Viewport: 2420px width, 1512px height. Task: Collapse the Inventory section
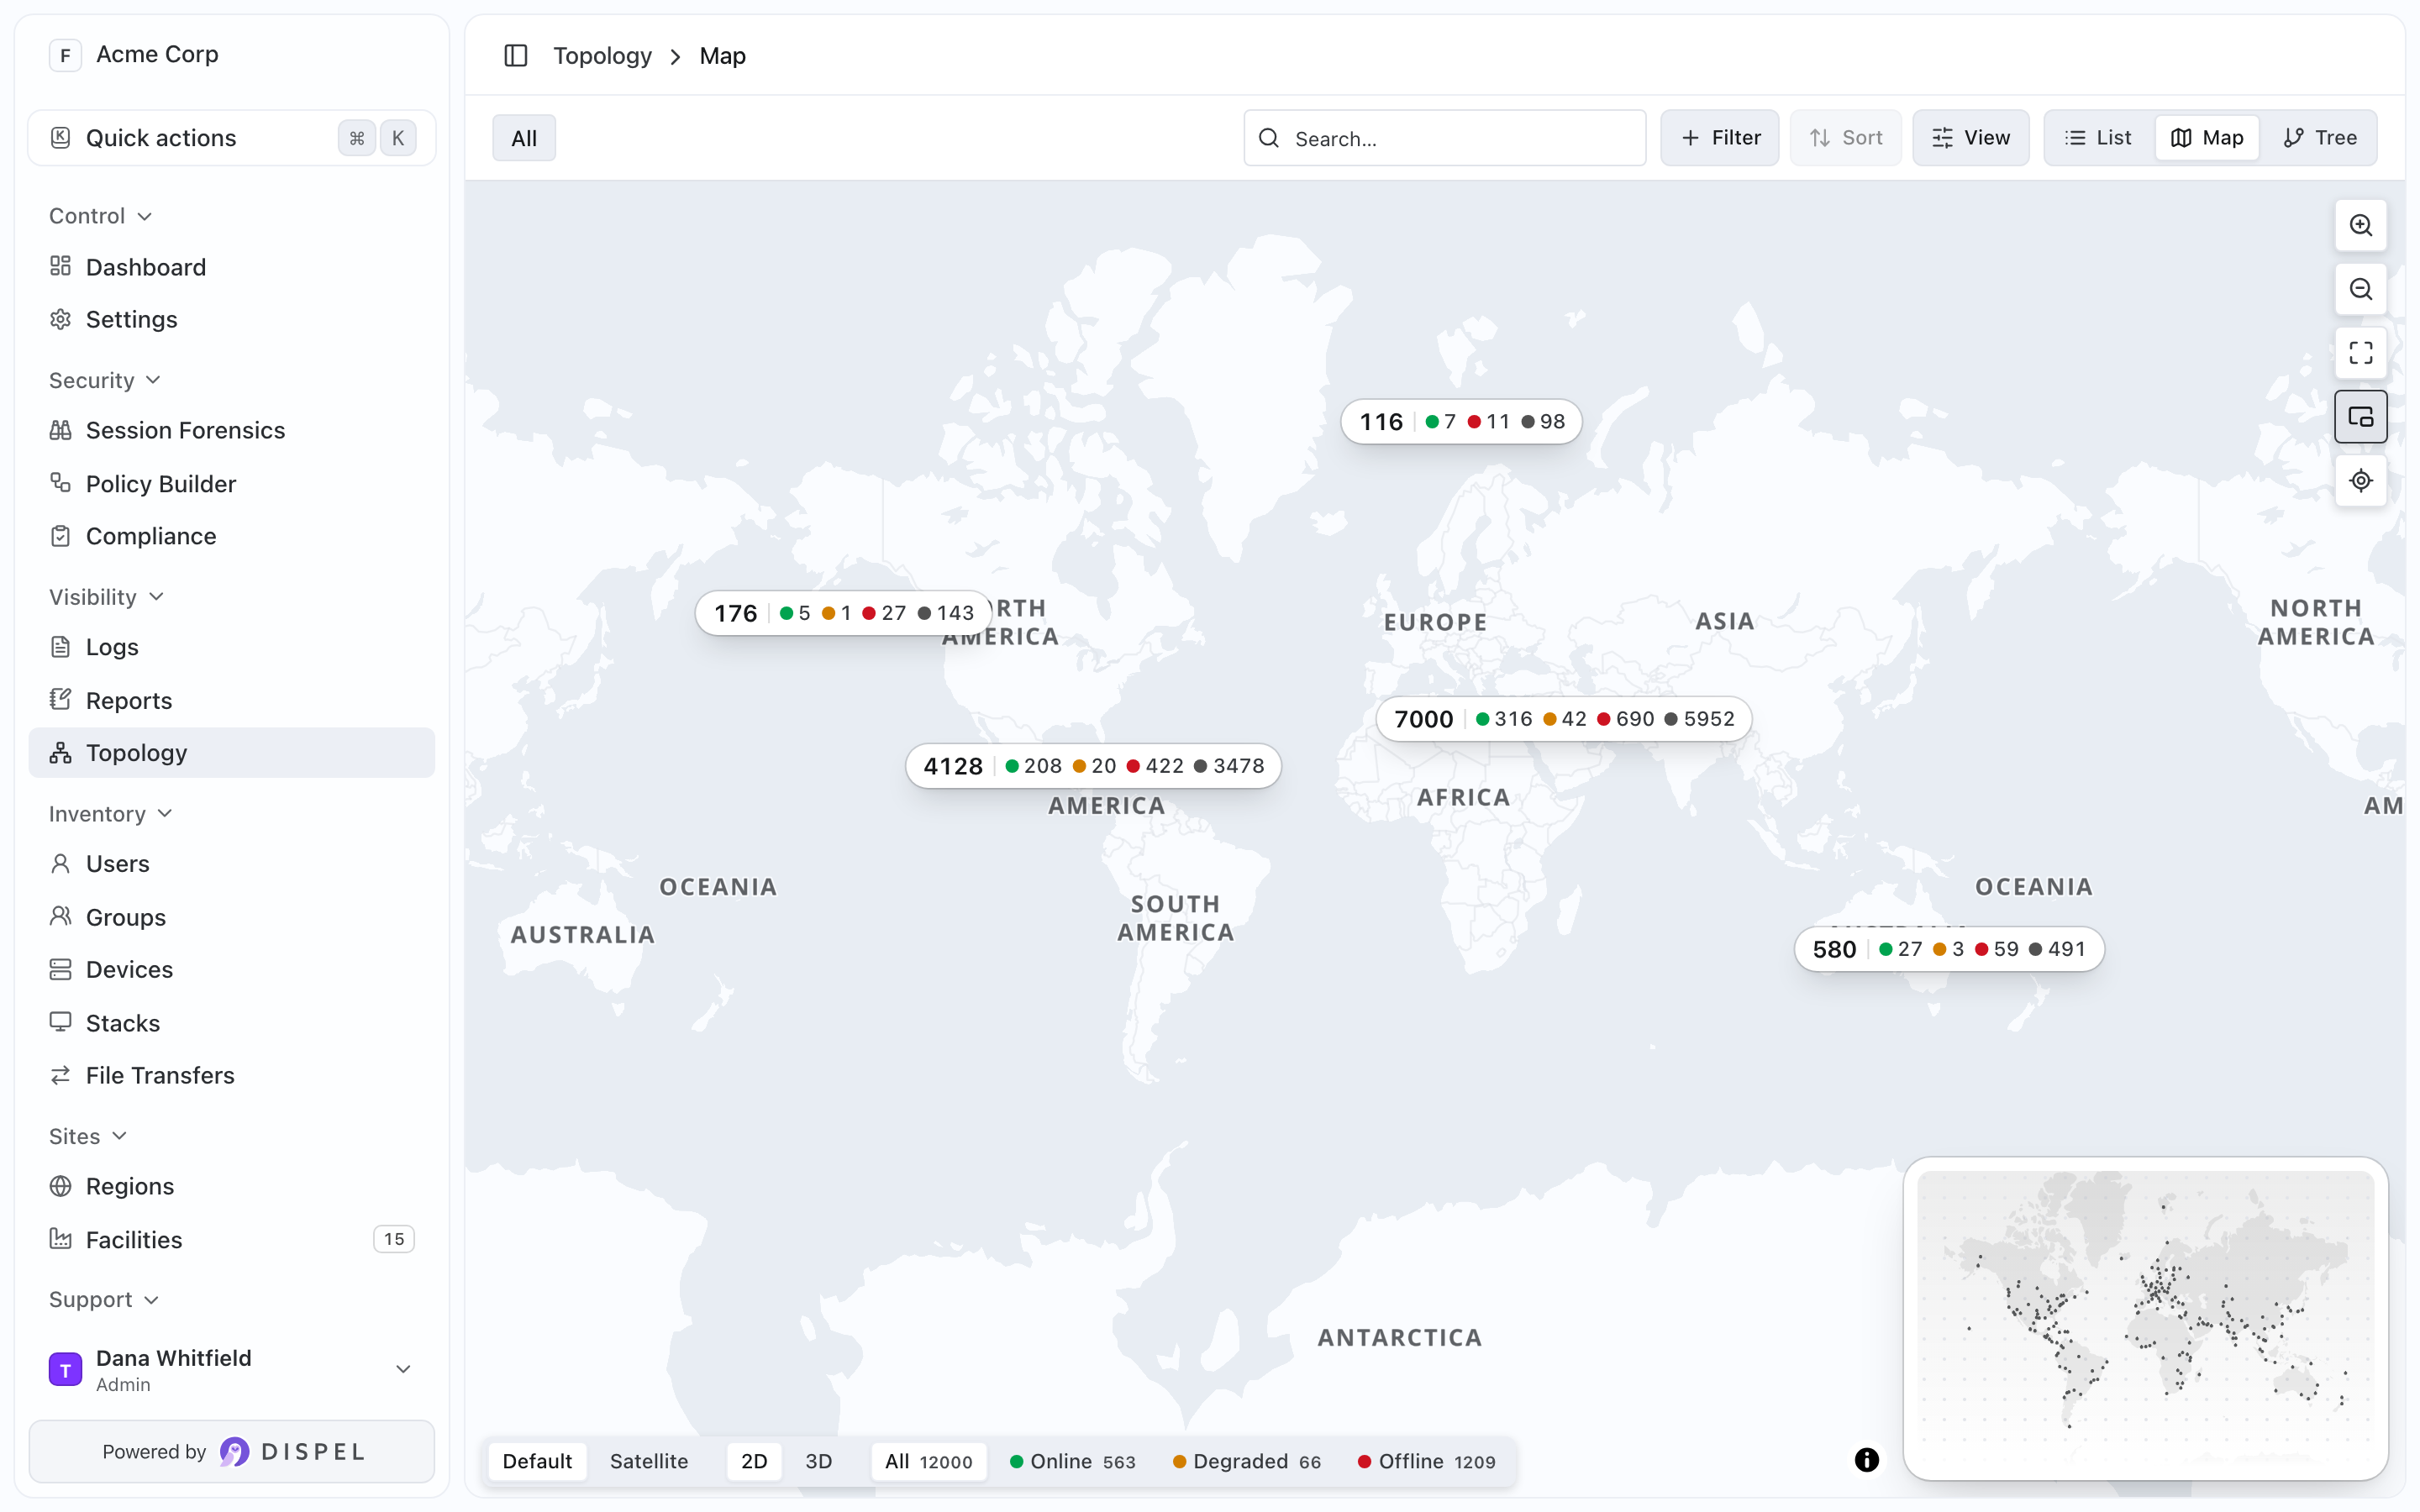111,814
